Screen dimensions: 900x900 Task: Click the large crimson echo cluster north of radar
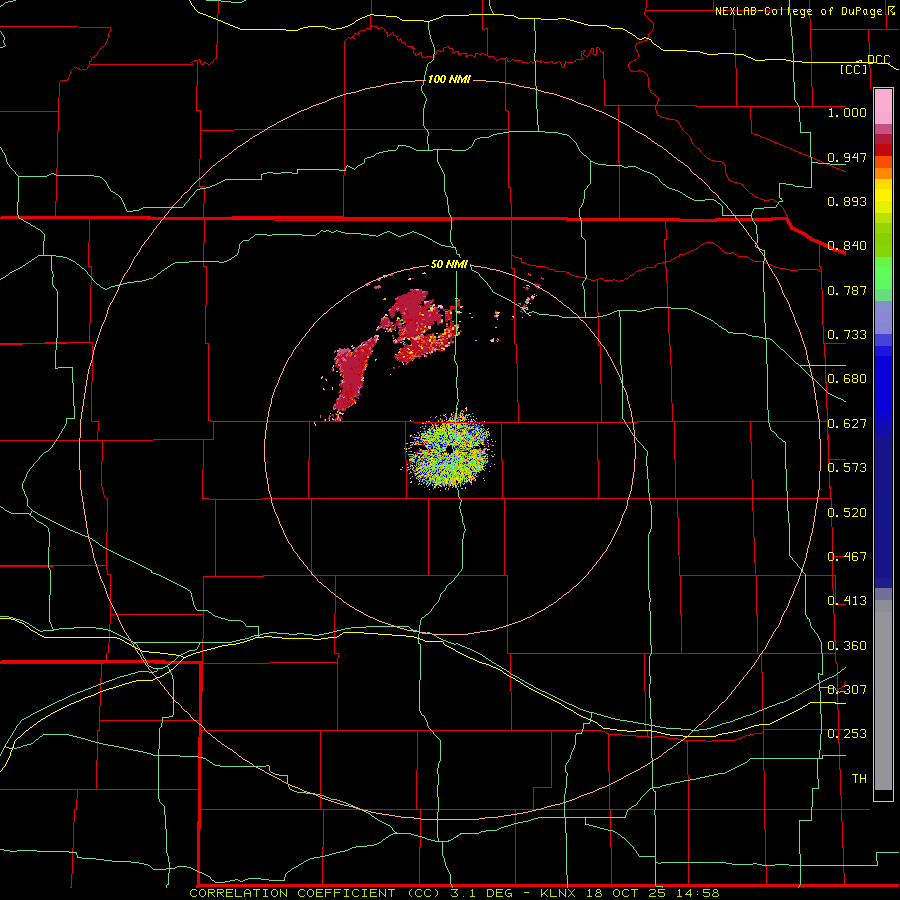(422, 325)
